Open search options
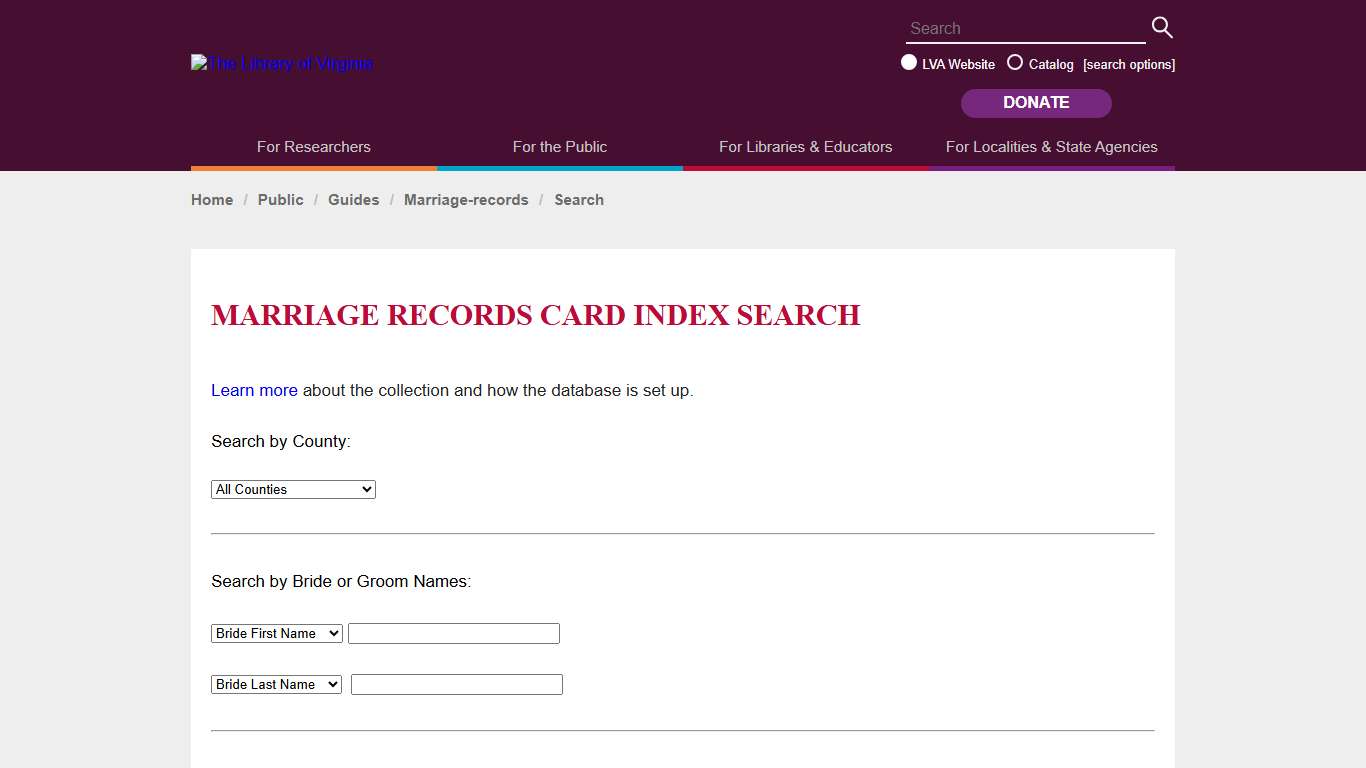This screenshot has width=1366, height=768. coord(1128,63)
